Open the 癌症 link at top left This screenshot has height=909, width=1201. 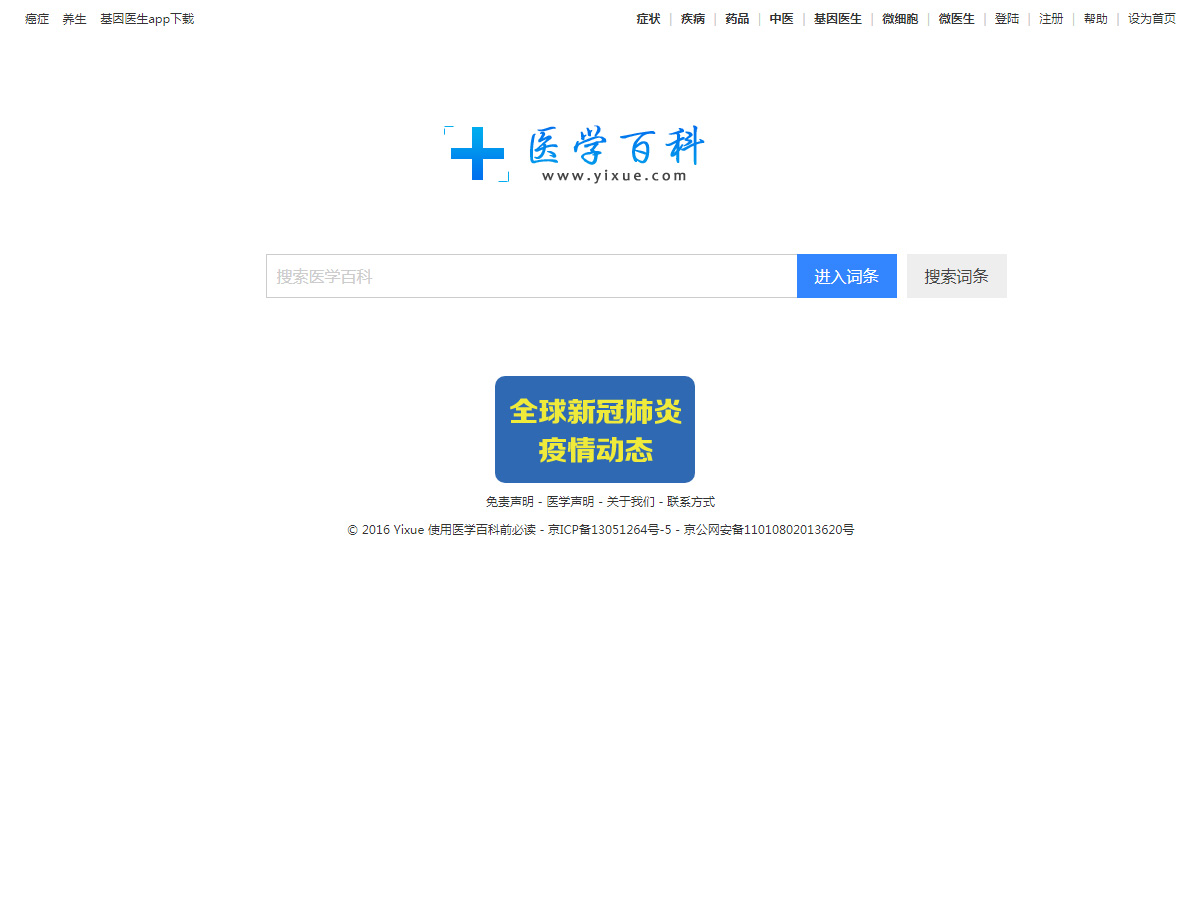click(37, 19)
